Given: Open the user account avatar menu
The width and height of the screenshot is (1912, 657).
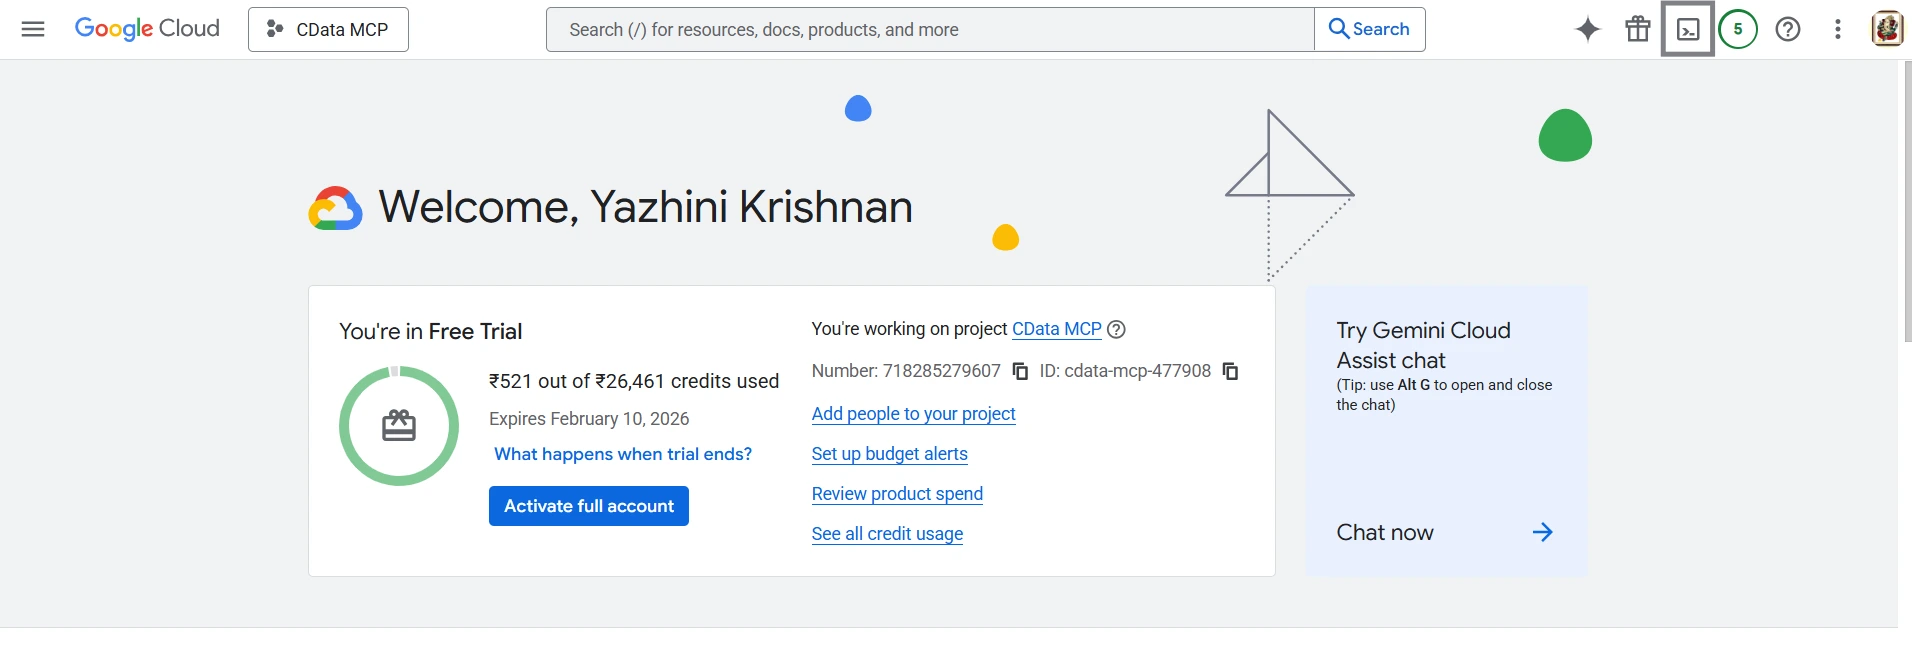Looking at the screenshot, I should tap(1887, 29).
